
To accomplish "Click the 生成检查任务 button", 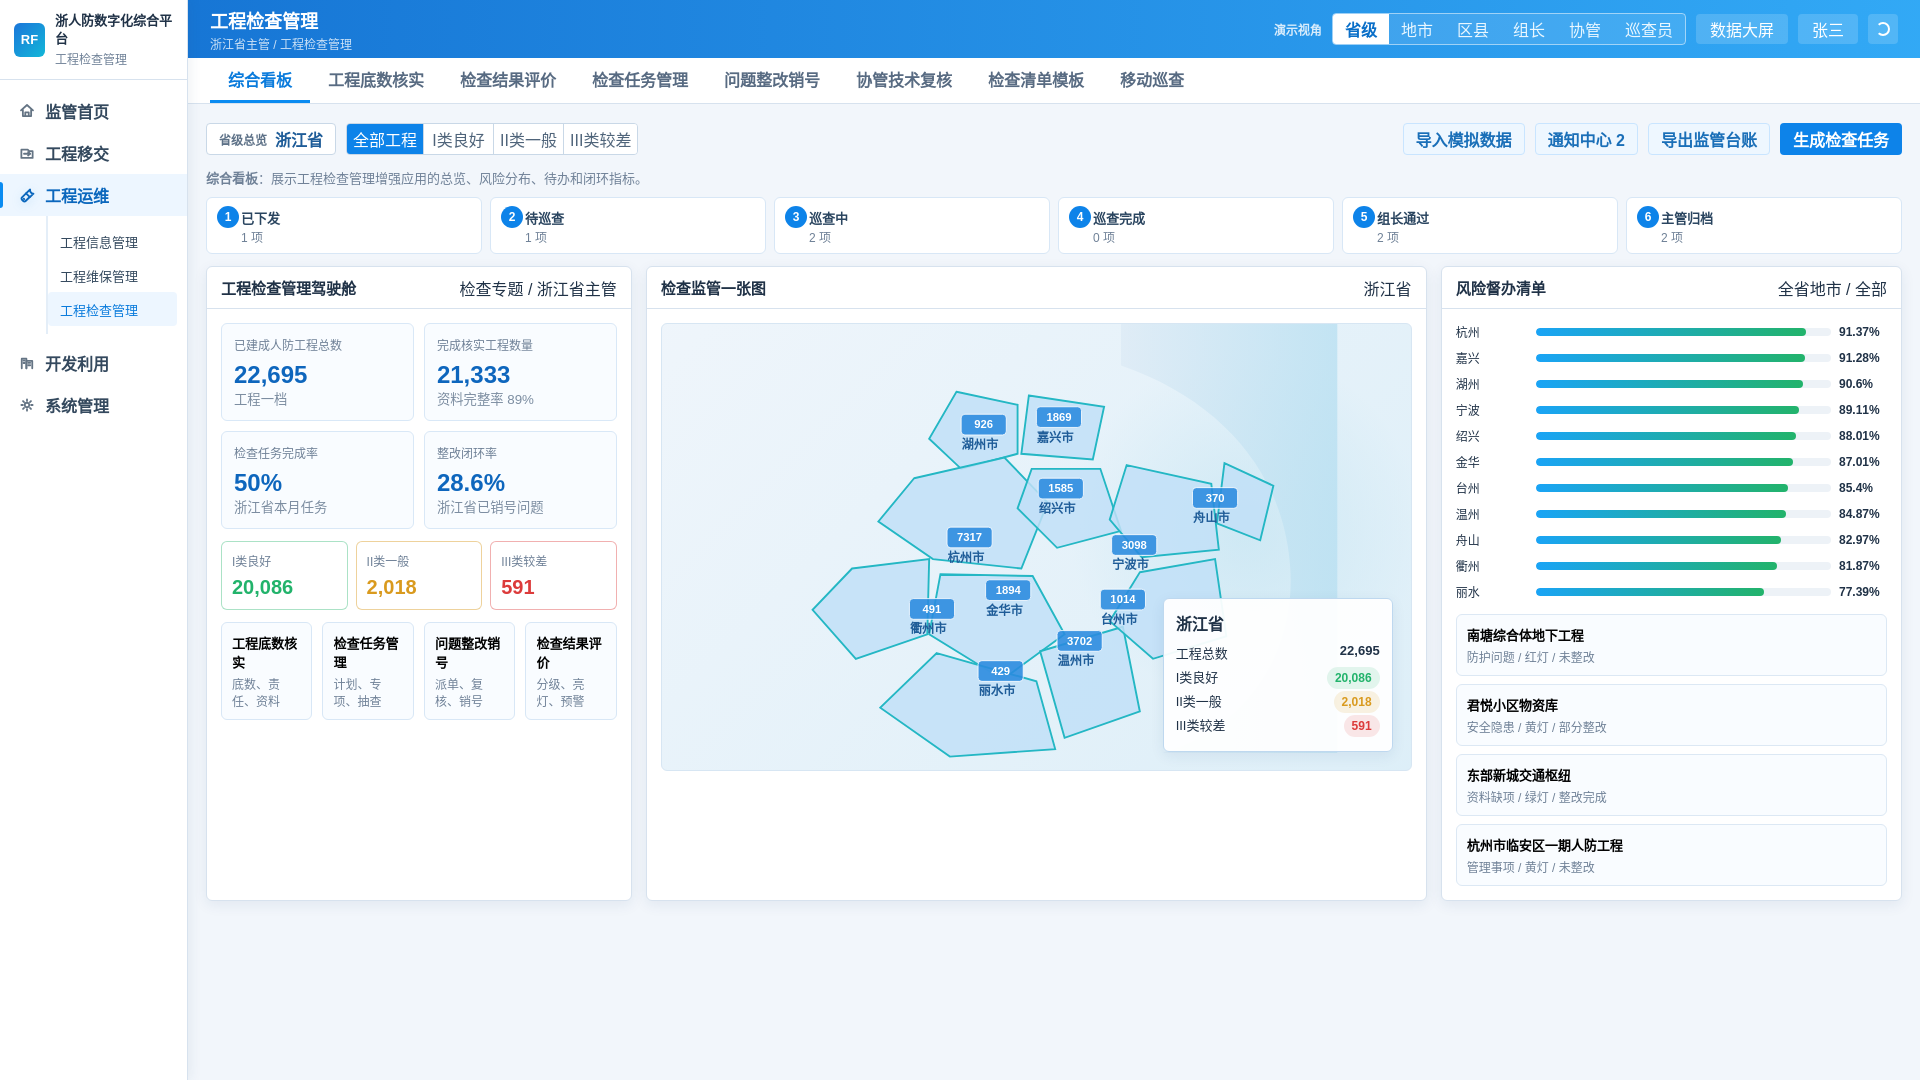I will pyautogui.click(x=1840, y=139).
